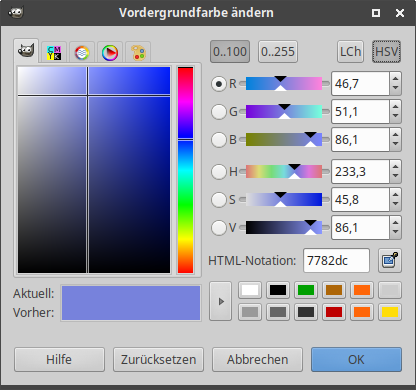The image size is (416, 390).
Task: Decrease the H value with down arrow
Action: pyautogui.click(x=395, y=177)
